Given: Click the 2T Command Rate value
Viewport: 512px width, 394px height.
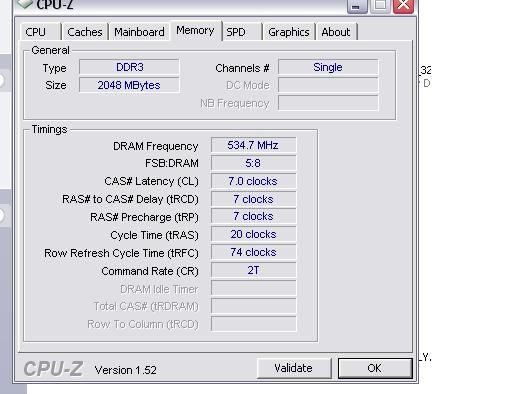Looking at the screenshot, I should [253, 270].
